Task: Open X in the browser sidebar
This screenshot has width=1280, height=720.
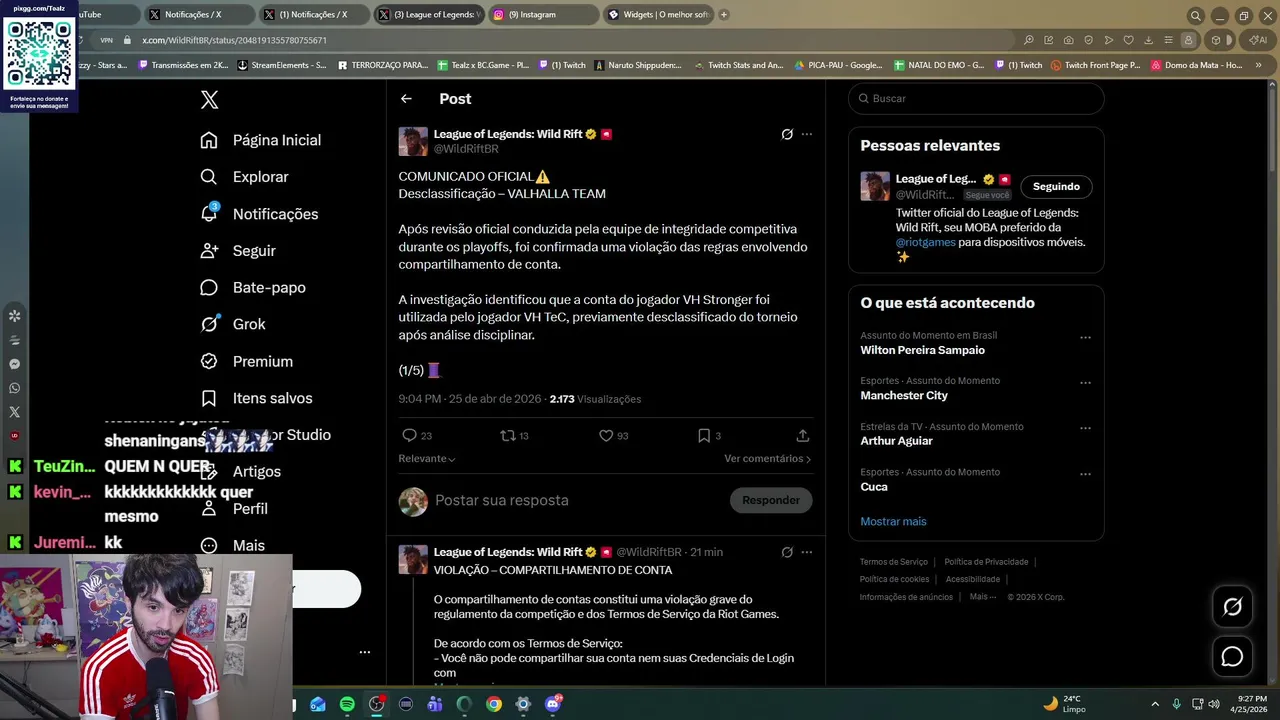Action: click(x=14, y=412)
